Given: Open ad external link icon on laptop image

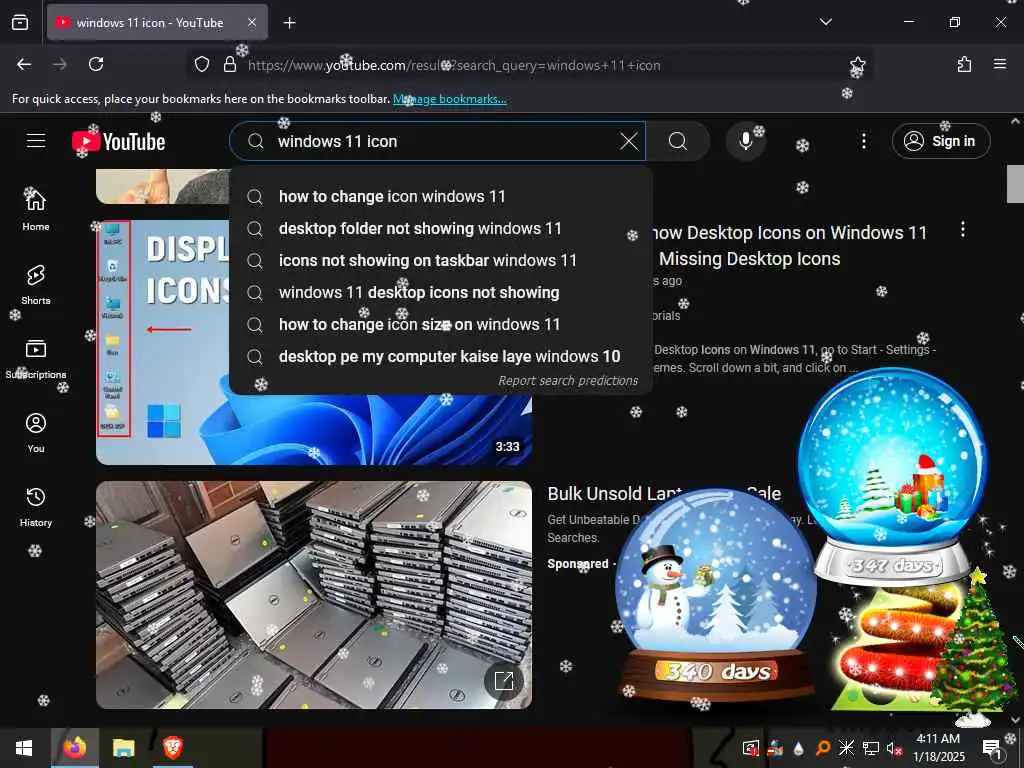Looking at the screenshot, I should 504,680.
